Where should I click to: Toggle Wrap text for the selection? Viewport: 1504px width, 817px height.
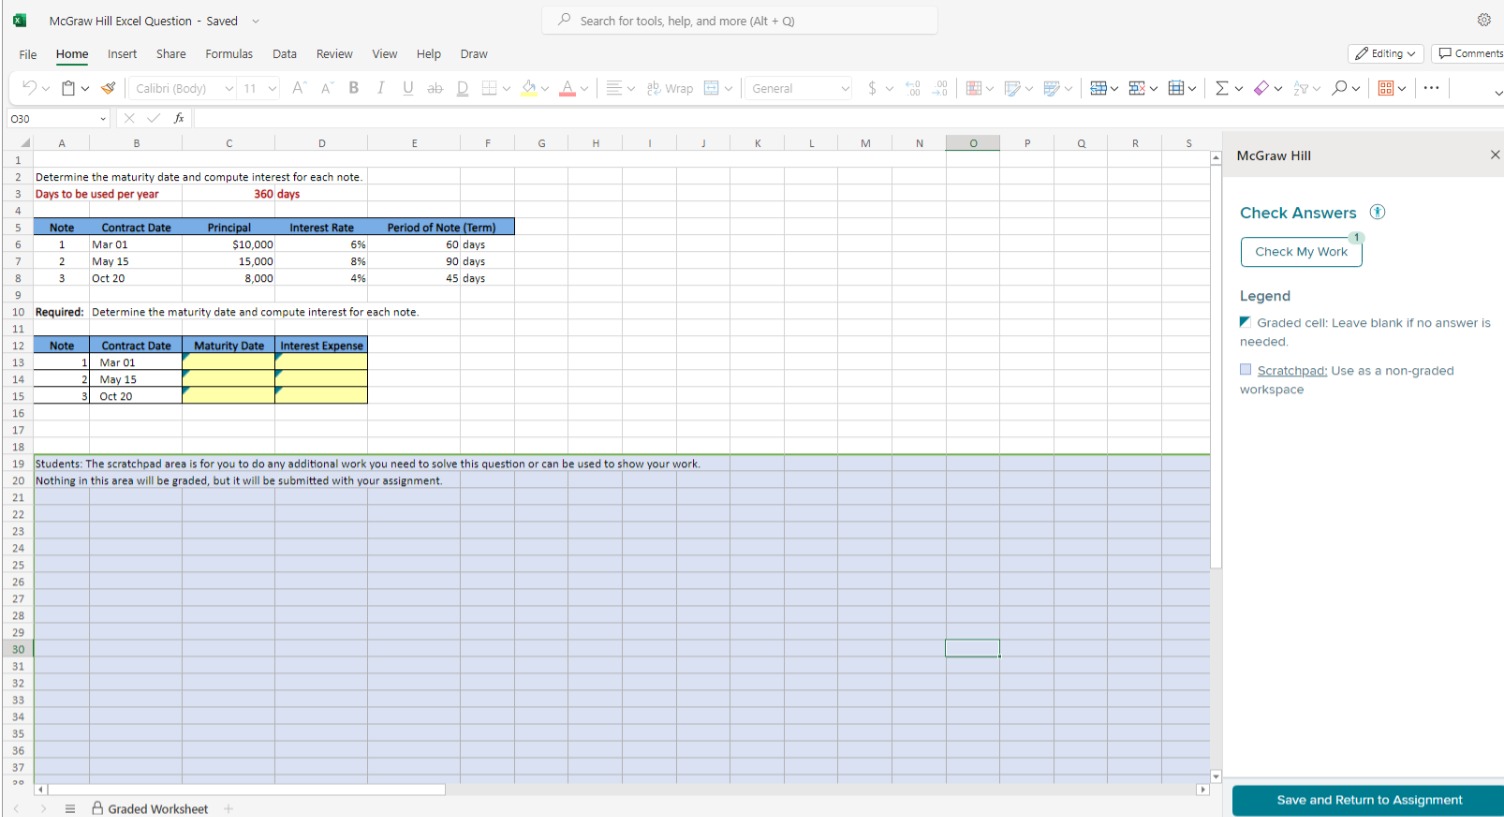[x=668, y=88]
